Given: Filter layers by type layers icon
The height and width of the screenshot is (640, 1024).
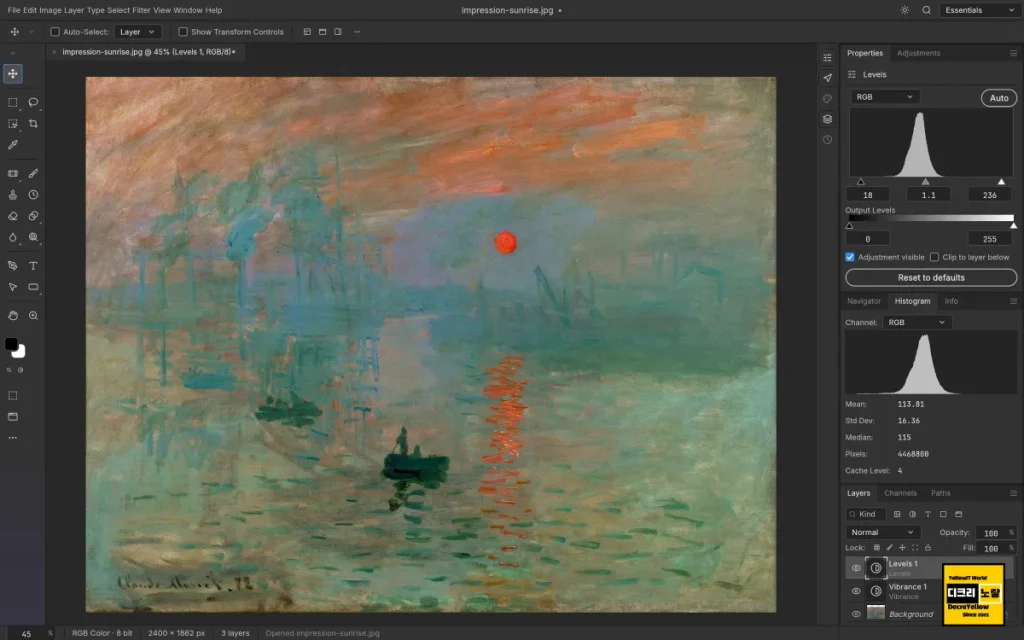Looking at the screenshot, I should [927, 514].
